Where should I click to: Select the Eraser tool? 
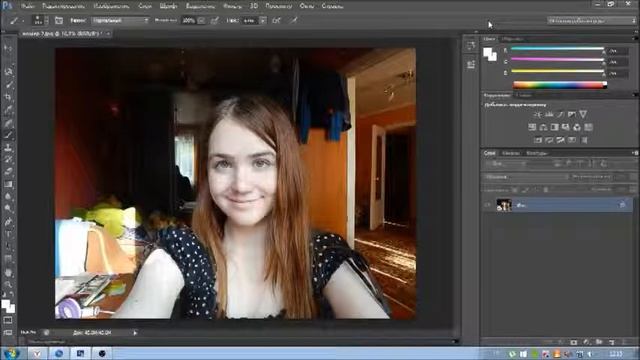coord(8,172)
